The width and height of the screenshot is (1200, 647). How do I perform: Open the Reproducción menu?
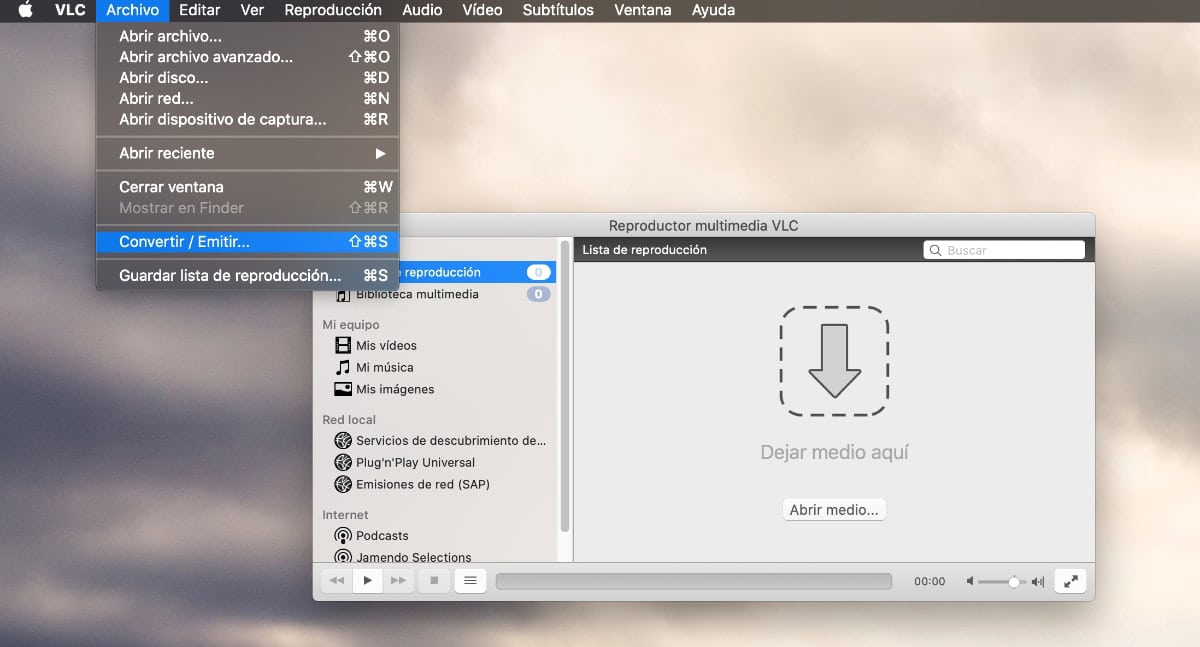pos(333,10)
